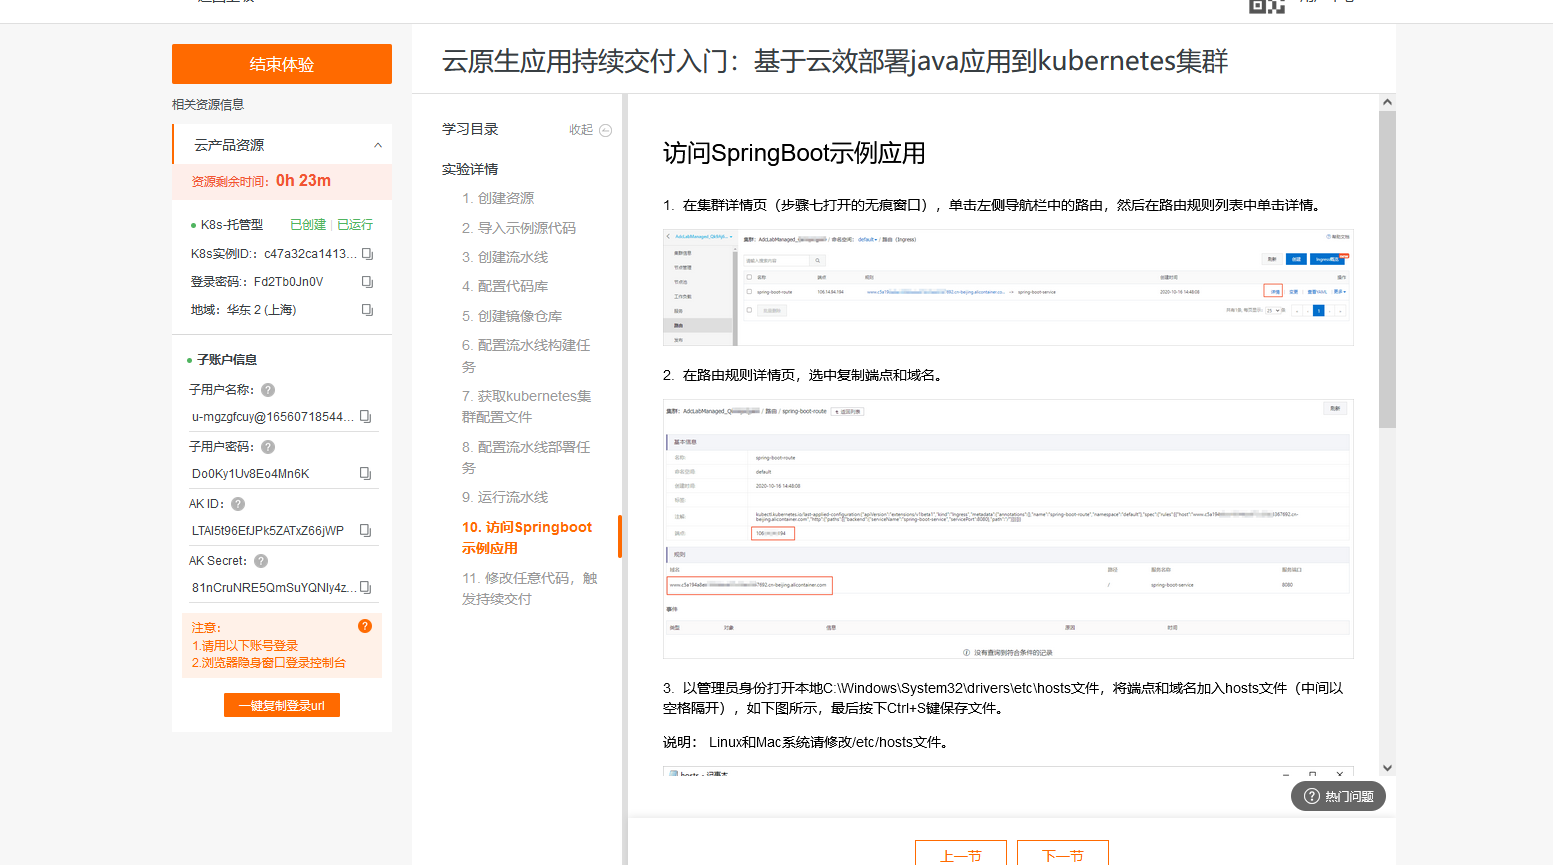Screen dimensions: 1553x865
Task: Open the cluster route list screenshot
Action: pyautogui.click(x=1008, y=288)
